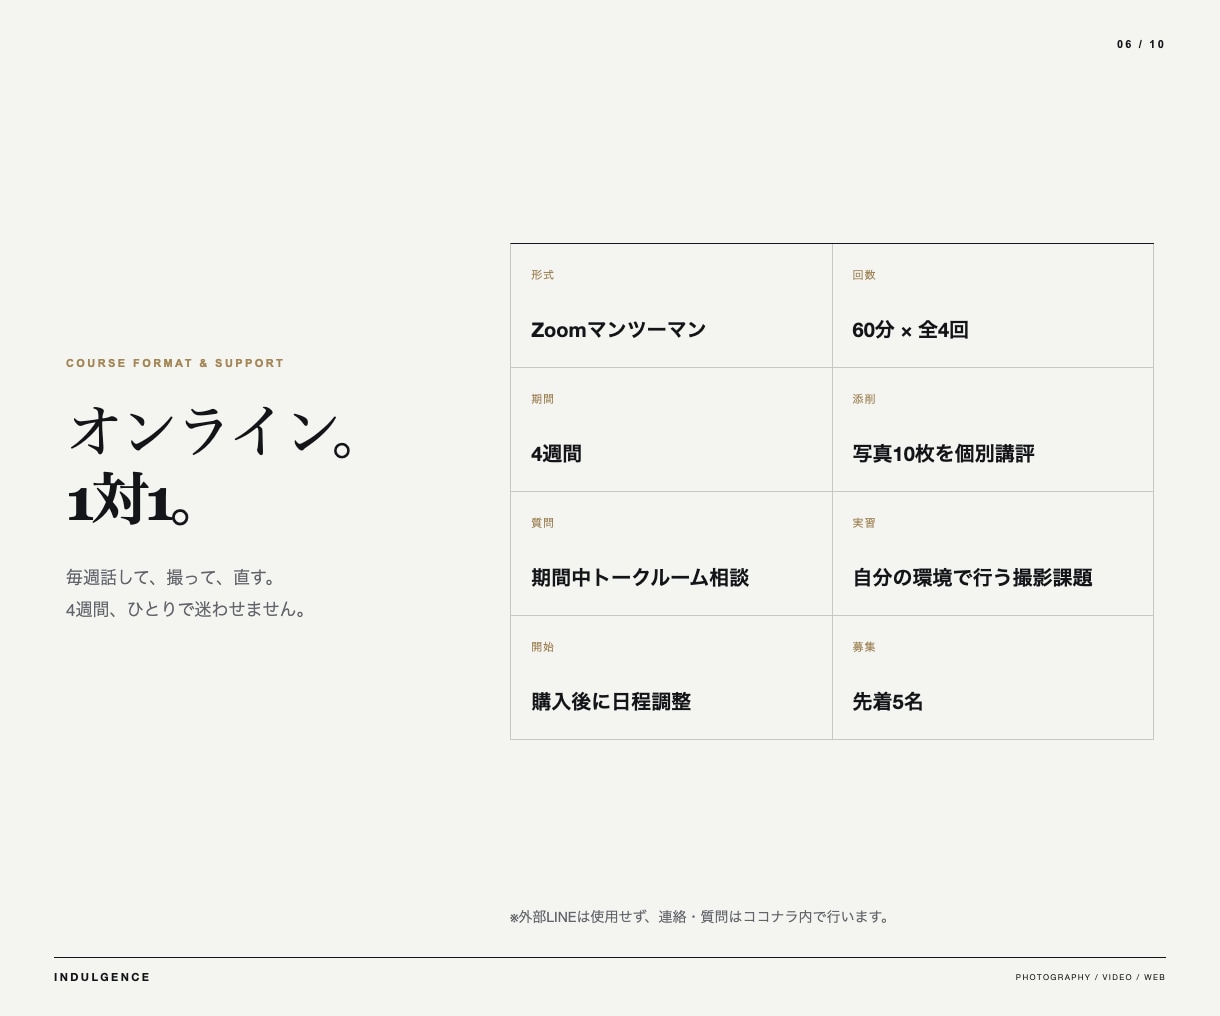Click the INDULGENCE footer brand
The image size is (1220, 1016).
[x=102, y=977]
